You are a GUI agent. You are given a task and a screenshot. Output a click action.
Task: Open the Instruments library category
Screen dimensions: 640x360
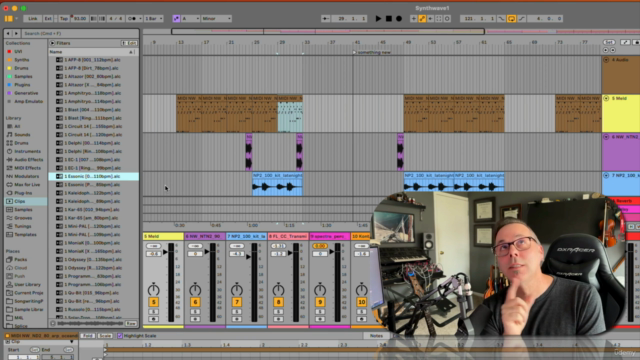[x=27, y=151]
